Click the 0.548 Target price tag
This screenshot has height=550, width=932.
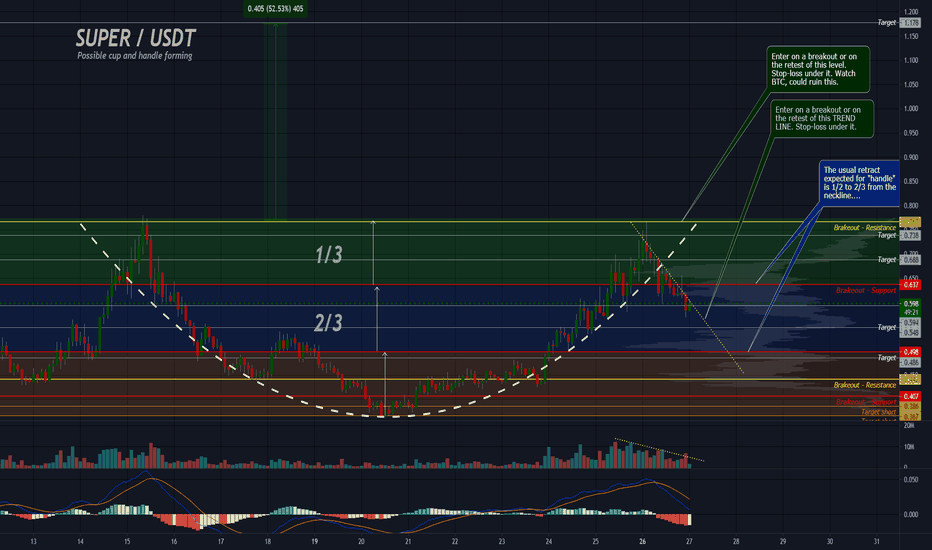tap(910, 332)
